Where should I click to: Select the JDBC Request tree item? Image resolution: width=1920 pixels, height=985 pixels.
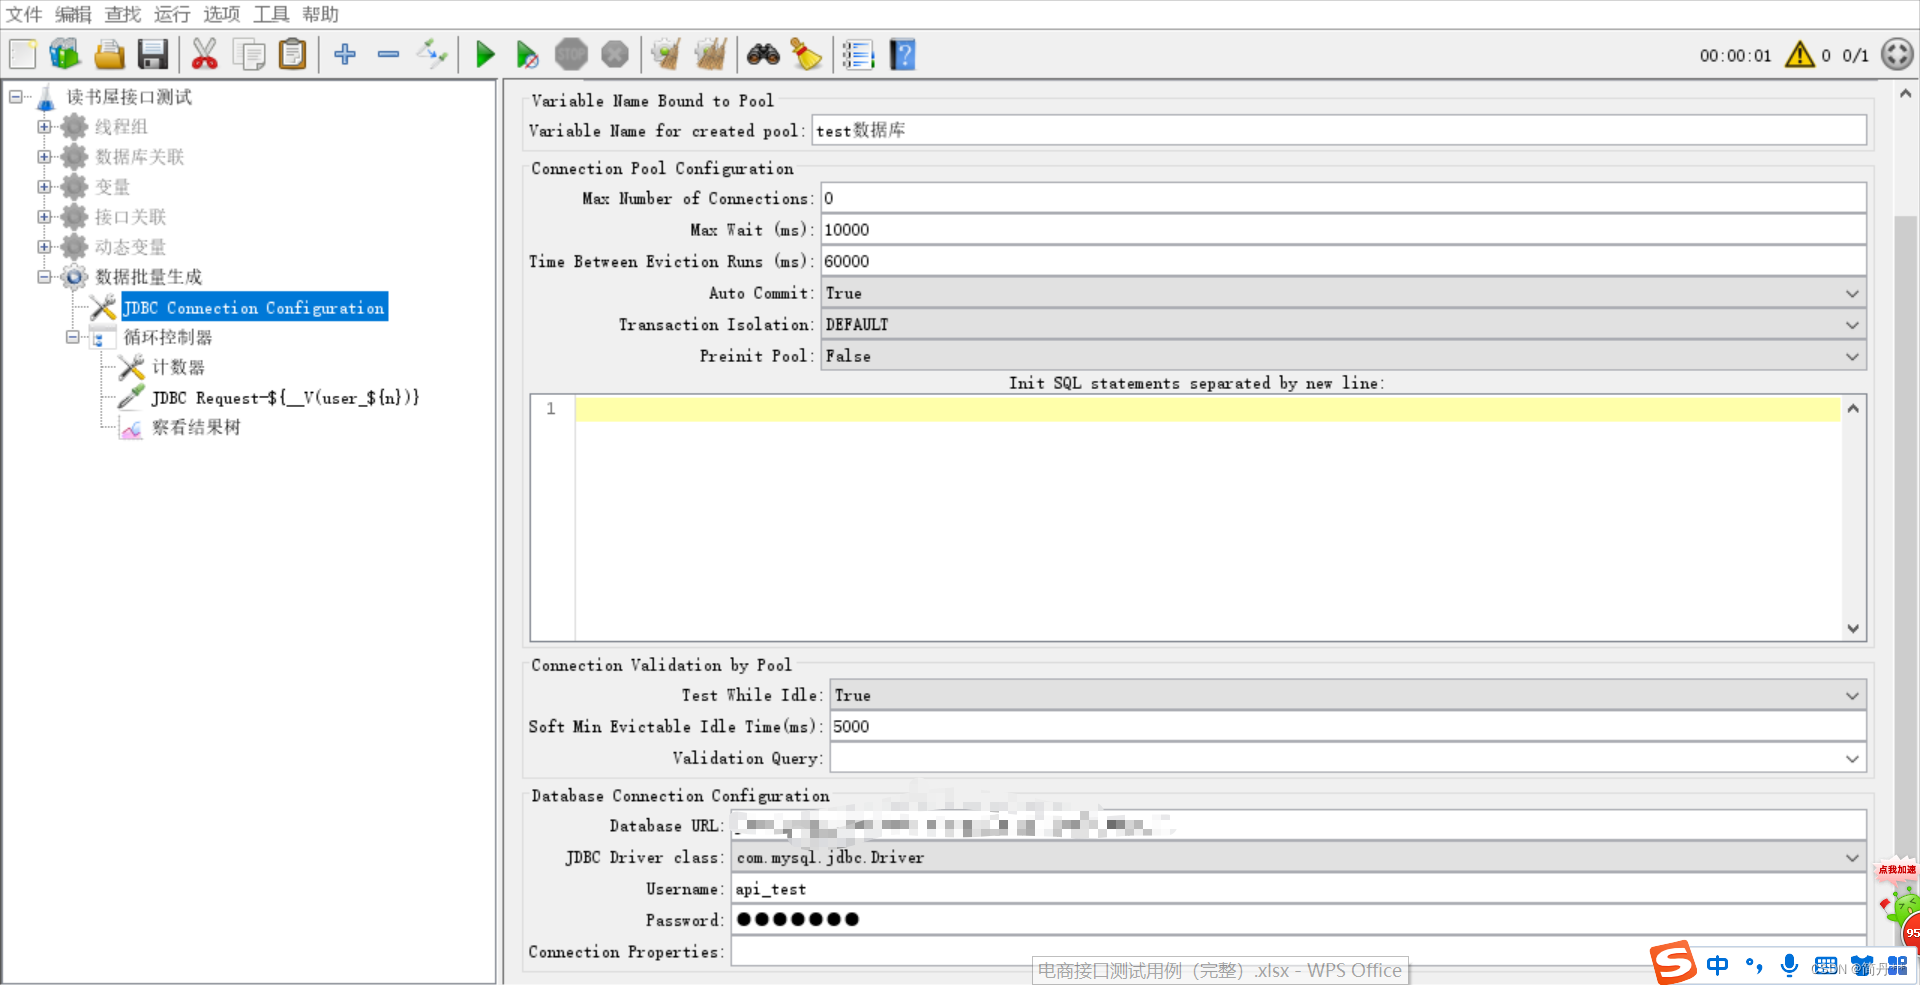(x=285, y=398)
